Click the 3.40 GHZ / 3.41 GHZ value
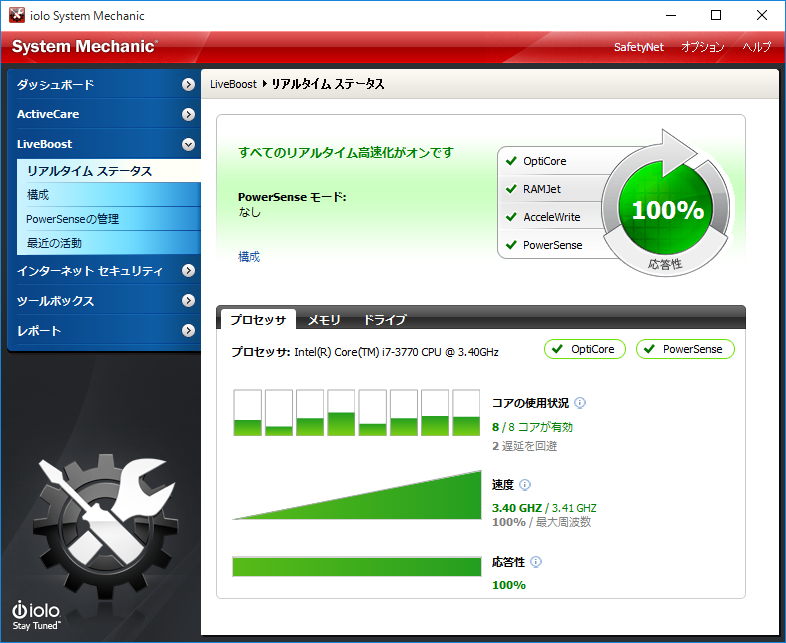 (x=544, y=508)
